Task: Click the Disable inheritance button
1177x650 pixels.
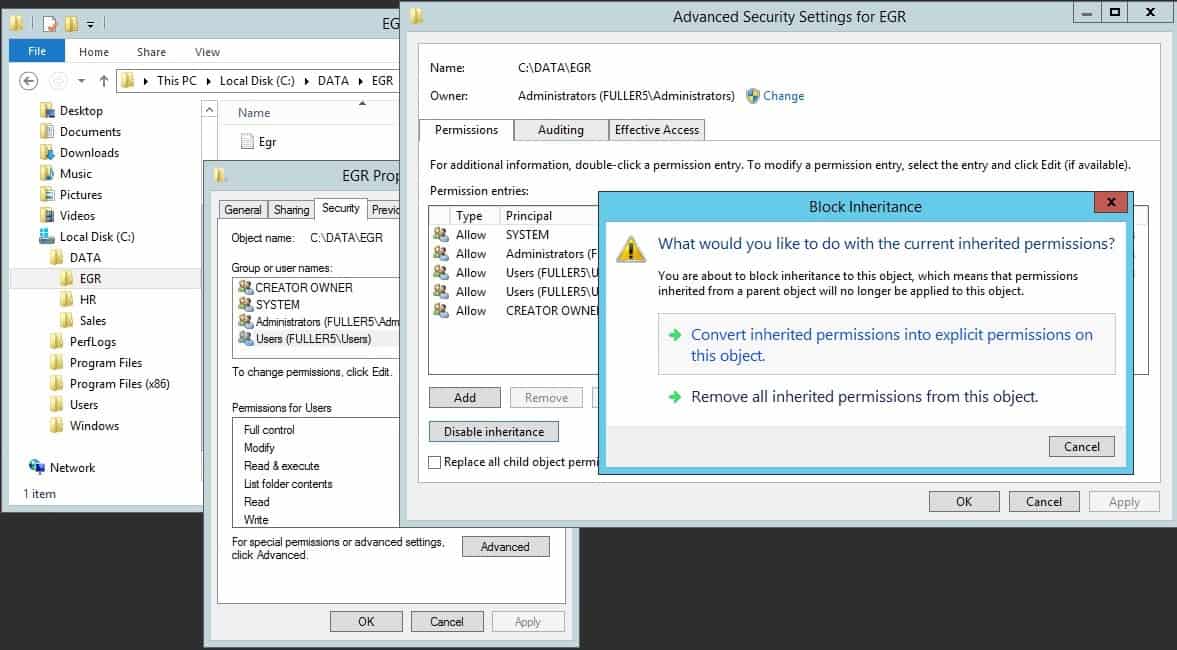Action: tap(494, 432)
